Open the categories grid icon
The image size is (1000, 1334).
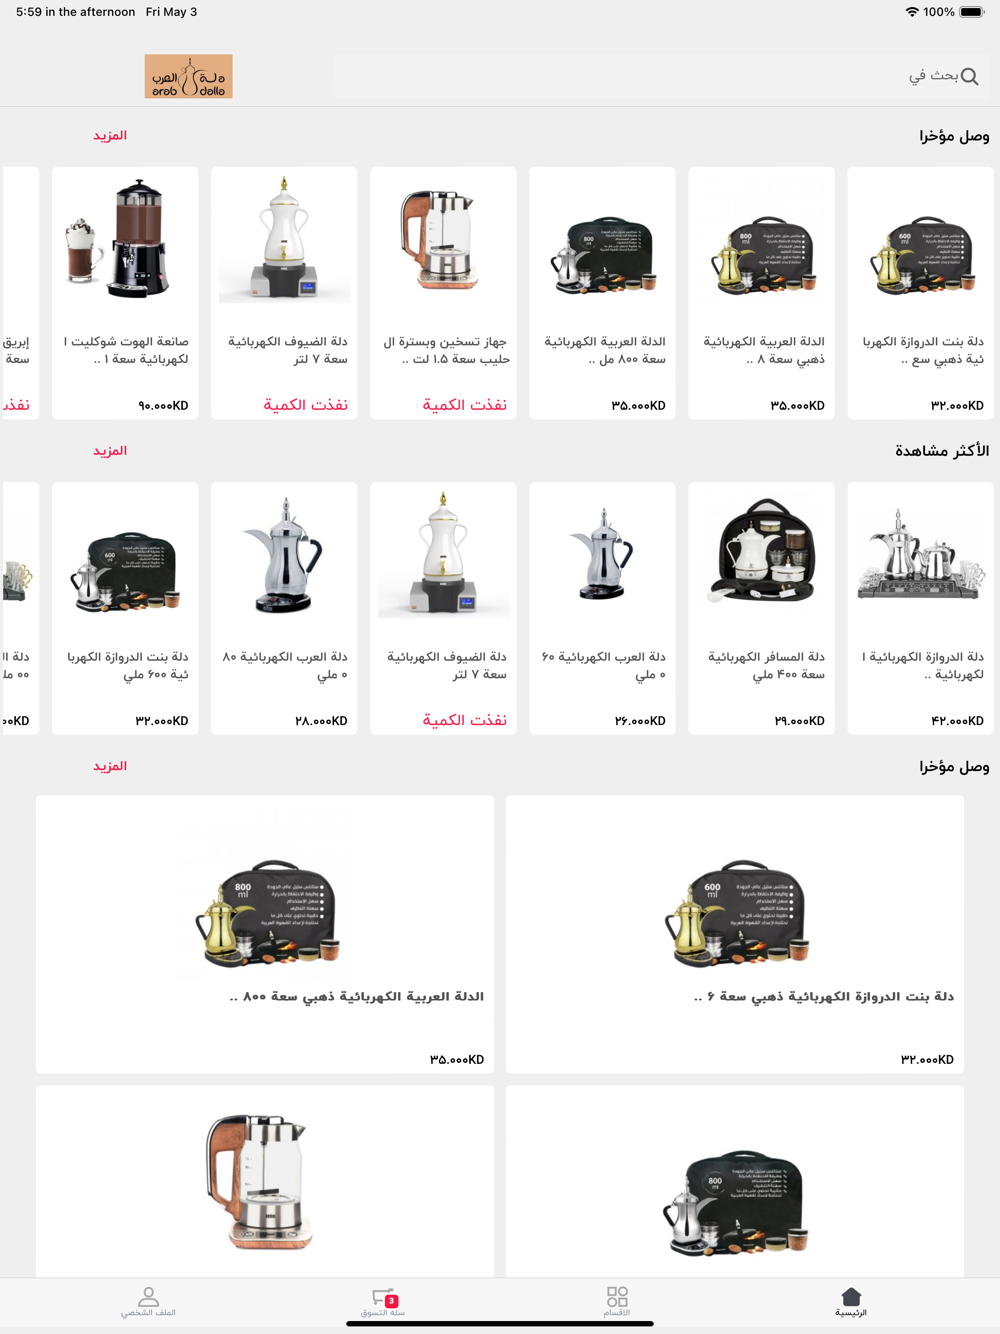coord(617,1297)
